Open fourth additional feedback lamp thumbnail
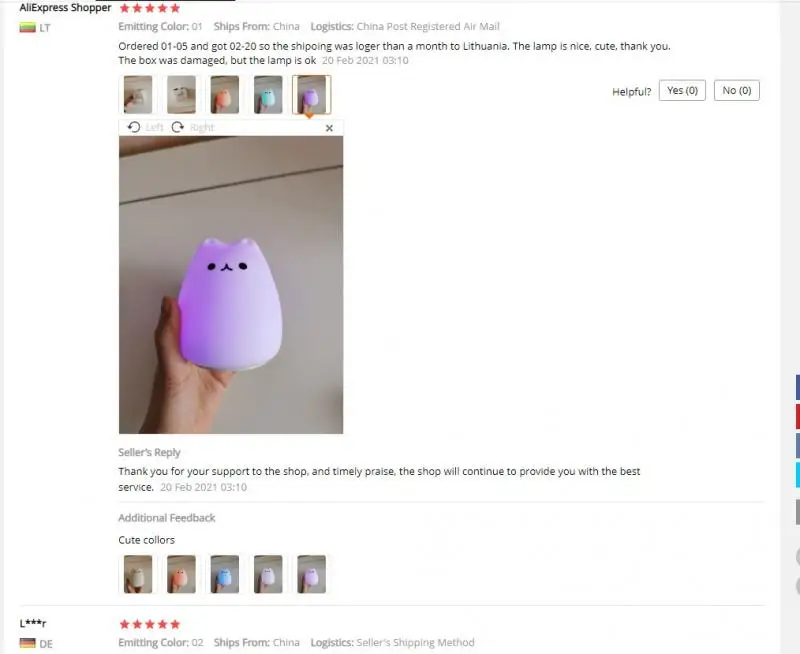This screenshot has height=654, width=800. click(268, 574)
